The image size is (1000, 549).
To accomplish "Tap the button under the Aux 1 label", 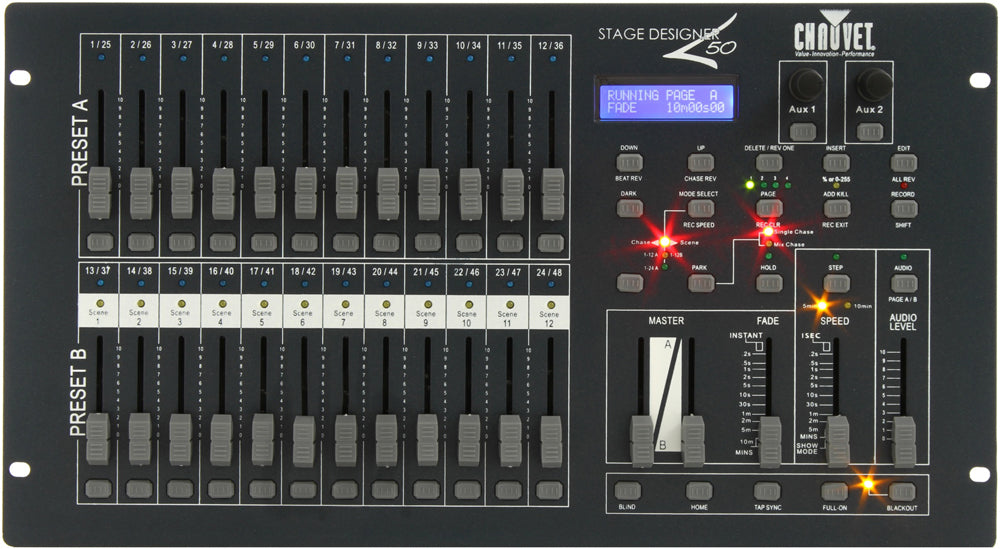I will [803, 132].
